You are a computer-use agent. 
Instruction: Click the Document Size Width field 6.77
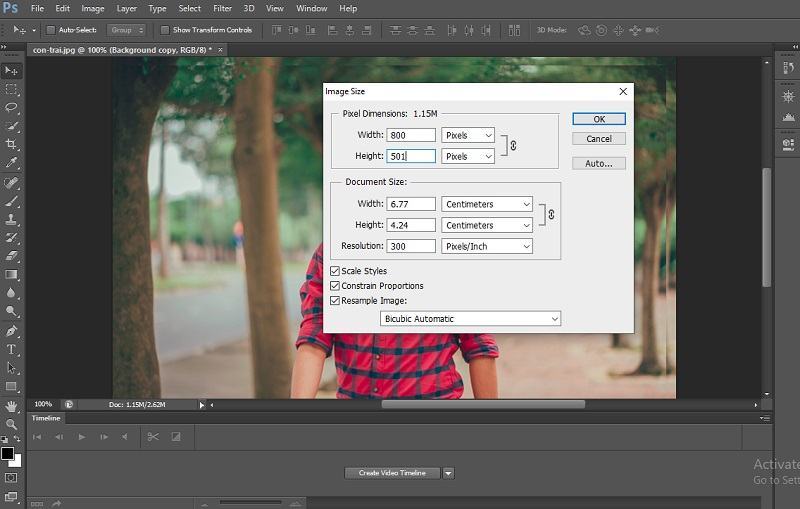pos(411,204)
